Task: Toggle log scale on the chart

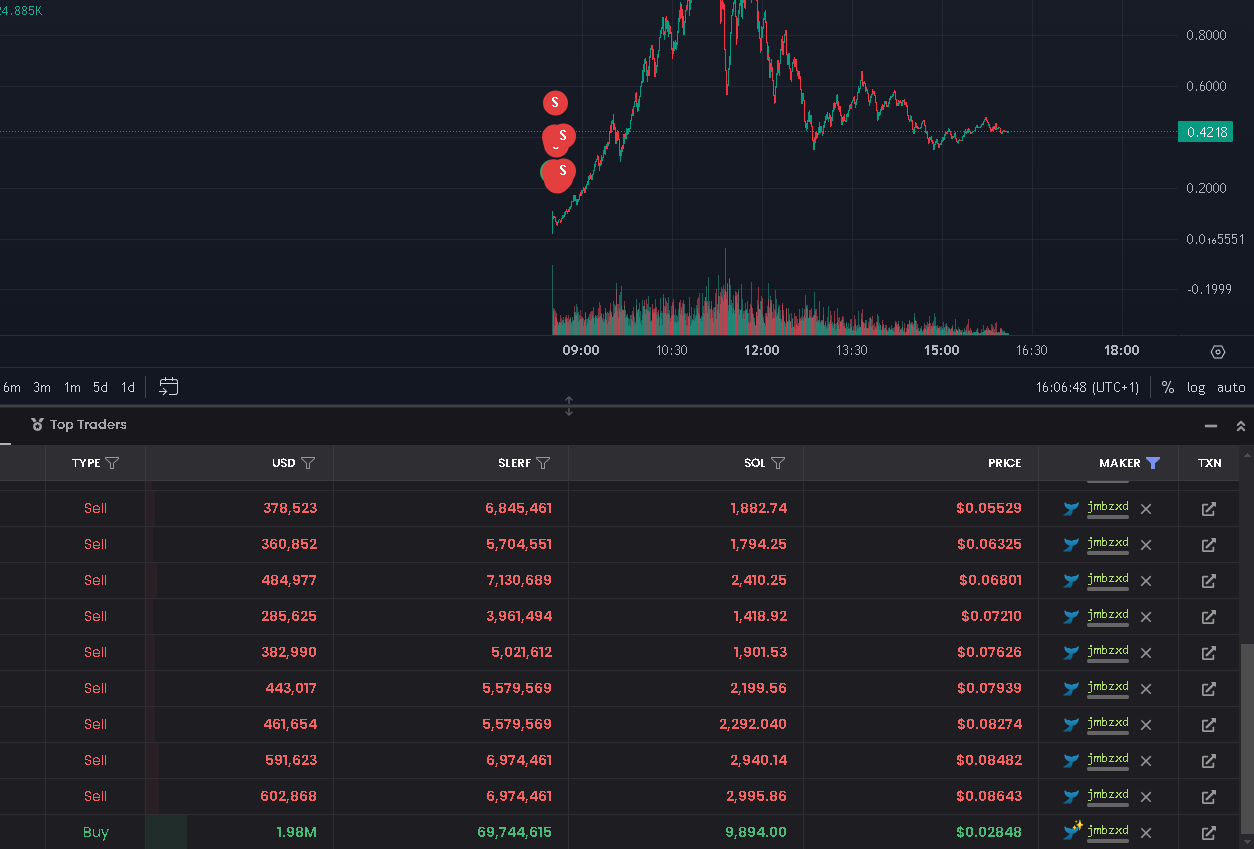Action: tap(1196, 387)
